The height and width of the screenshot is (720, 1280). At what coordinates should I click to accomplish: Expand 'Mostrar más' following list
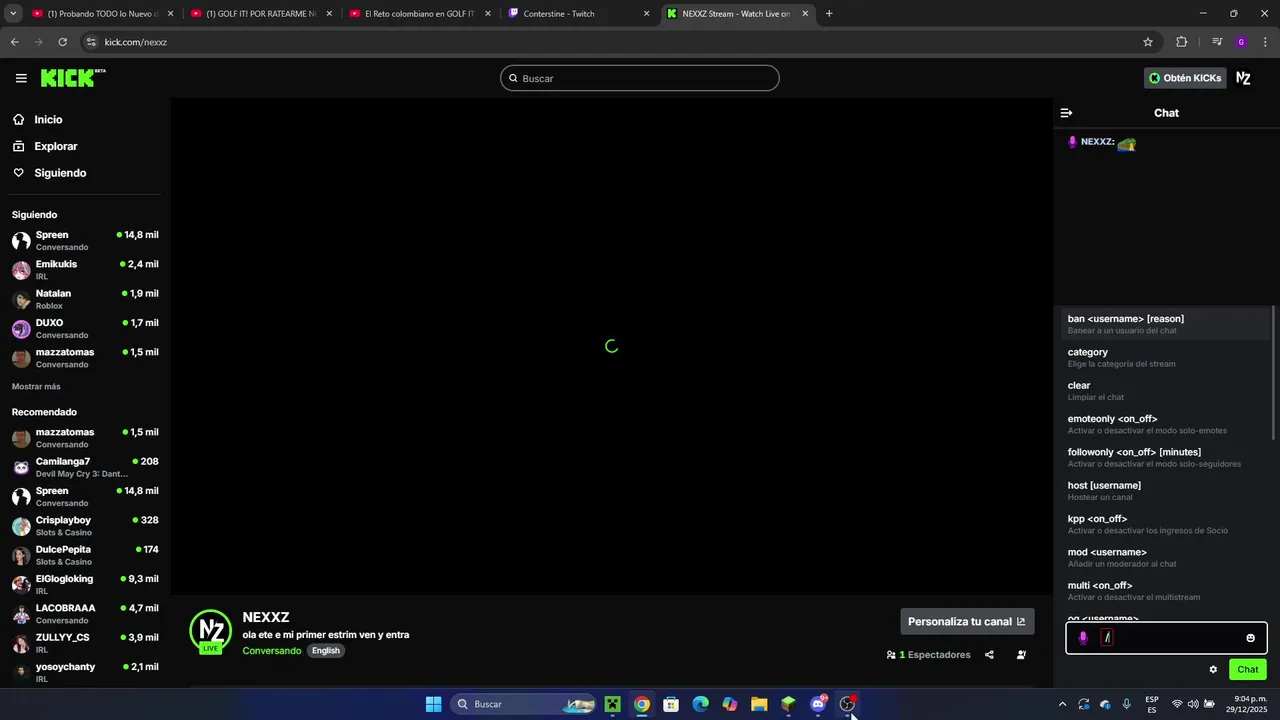(36, 386)
